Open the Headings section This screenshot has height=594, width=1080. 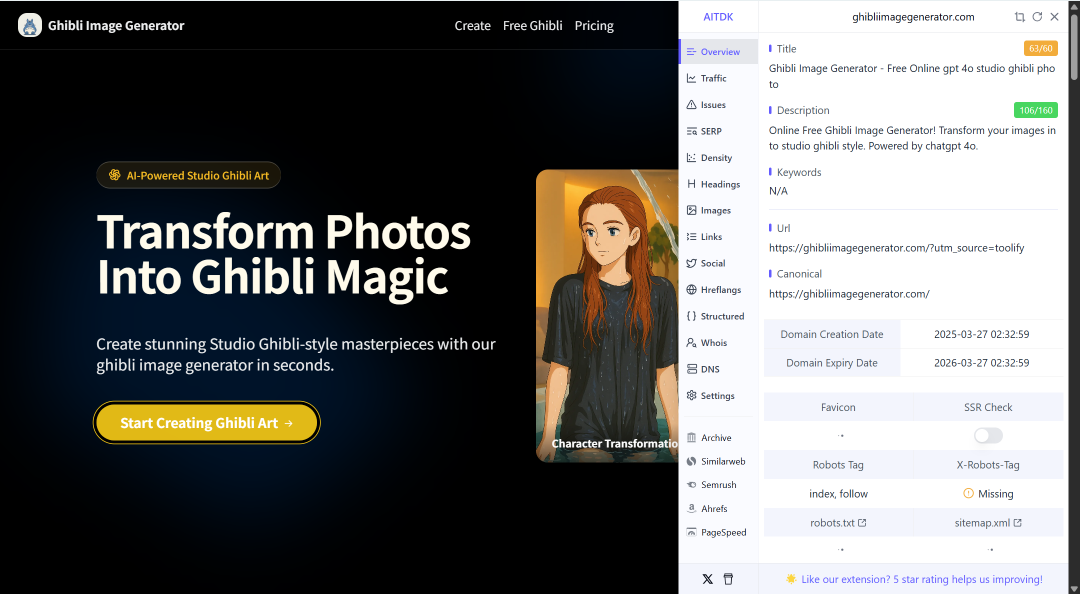(718, 184)
